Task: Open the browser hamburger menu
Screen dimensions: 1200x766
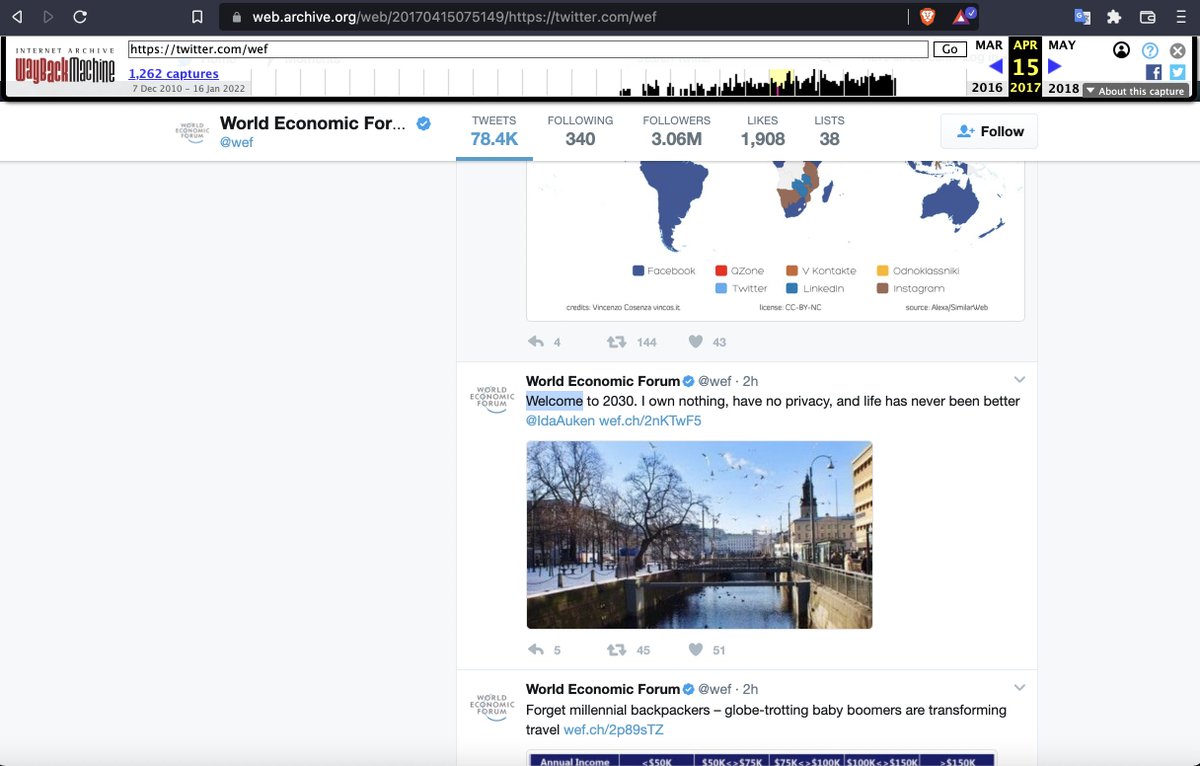Action: pos(1180,17)
